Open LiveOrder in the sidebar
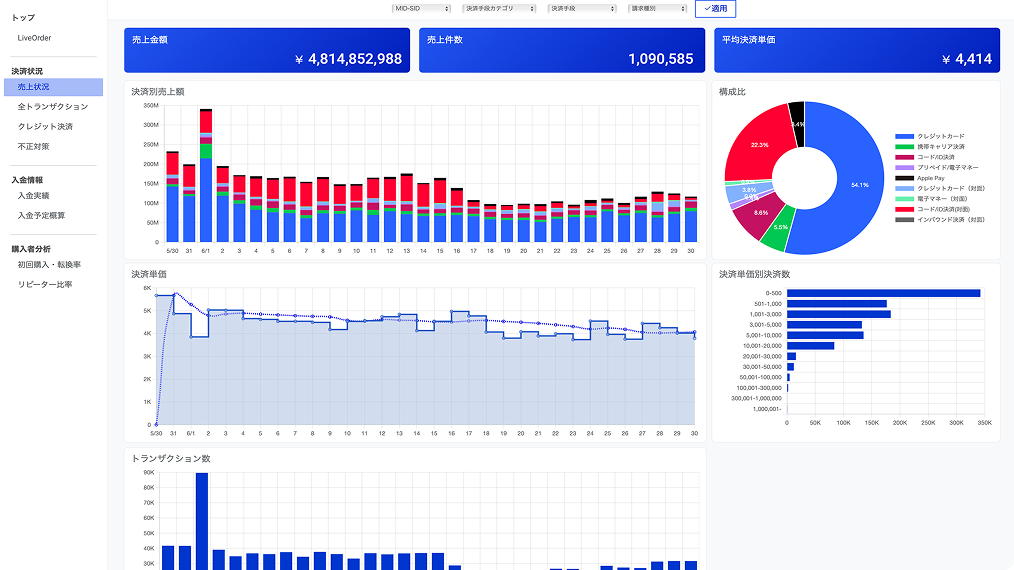This screenshot has width=1014, height=570. click(x=34, y=38)
